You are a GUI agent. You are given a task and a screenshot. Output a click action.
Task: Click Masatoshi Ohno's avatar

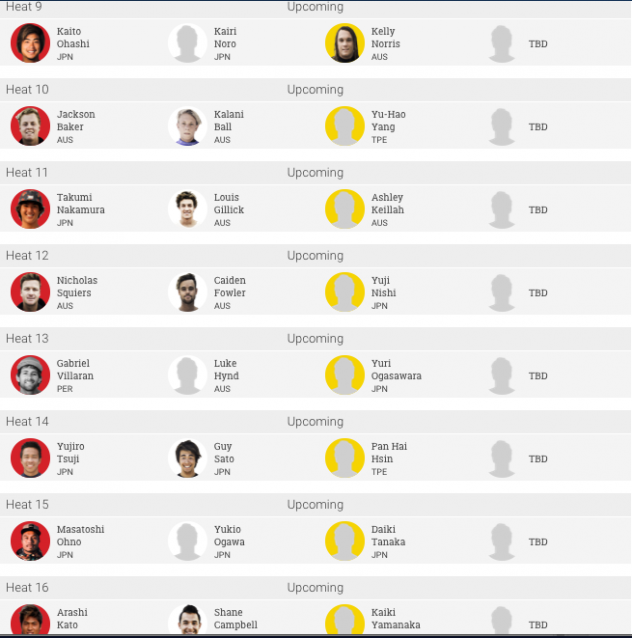pyautogui.click(x=30, y=541)
